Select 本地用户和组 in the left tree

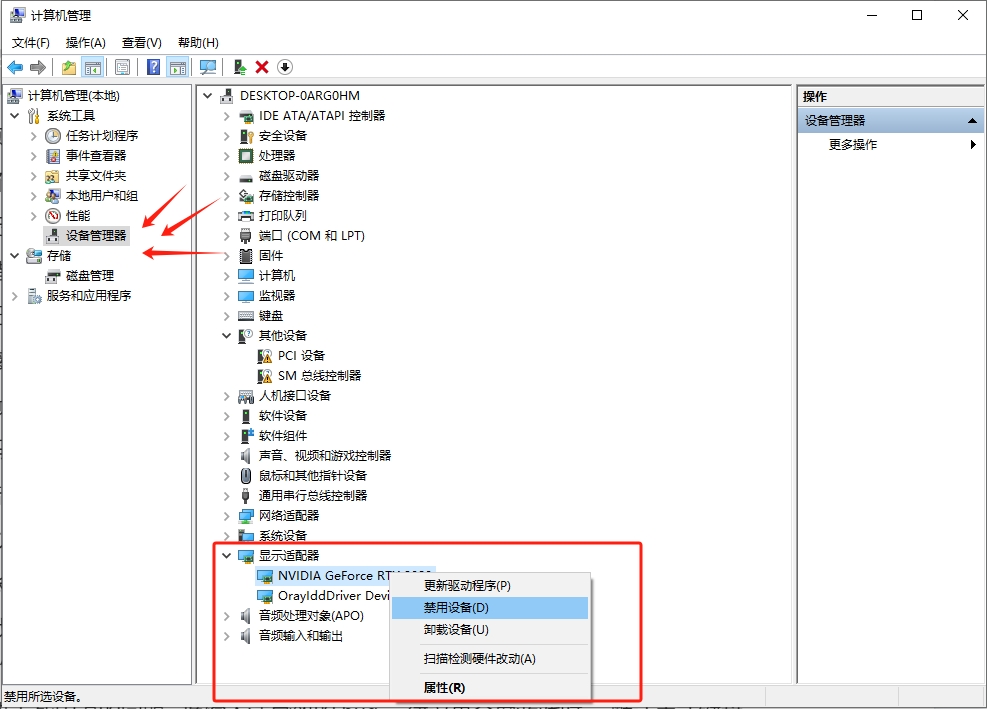102,196
